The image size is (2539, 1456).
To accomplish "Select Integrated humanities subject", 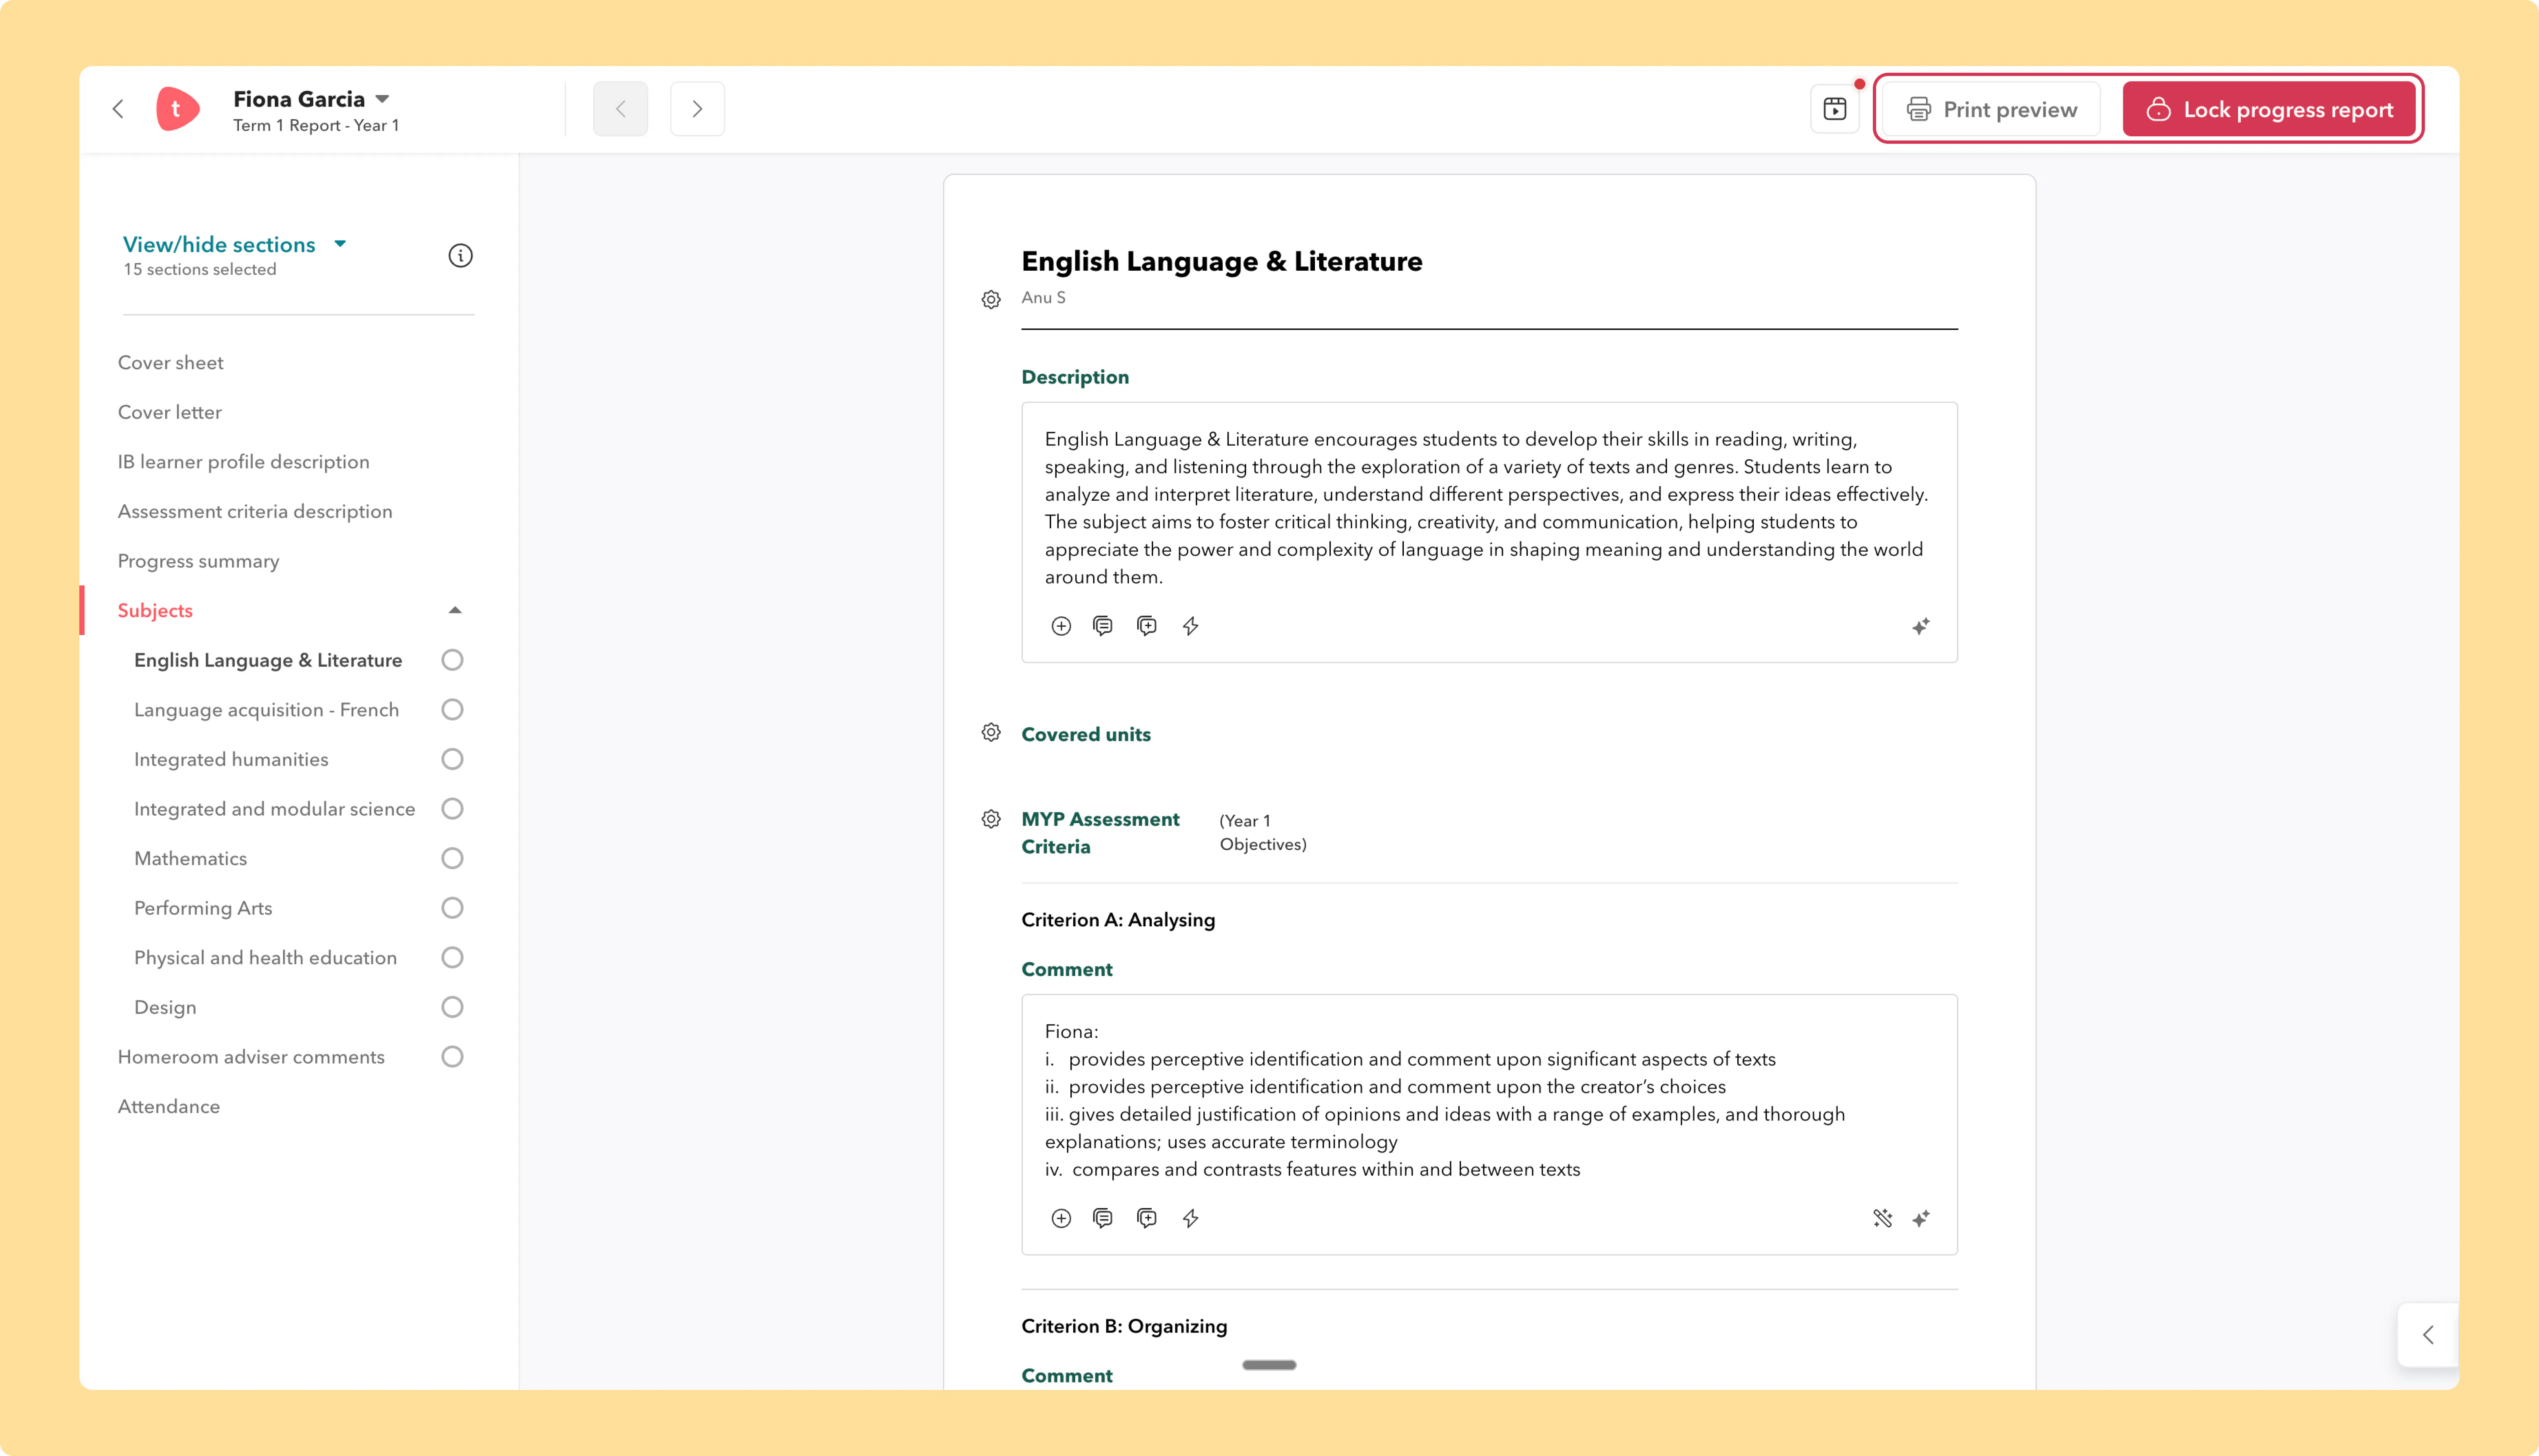I will (x=231, y=759).
